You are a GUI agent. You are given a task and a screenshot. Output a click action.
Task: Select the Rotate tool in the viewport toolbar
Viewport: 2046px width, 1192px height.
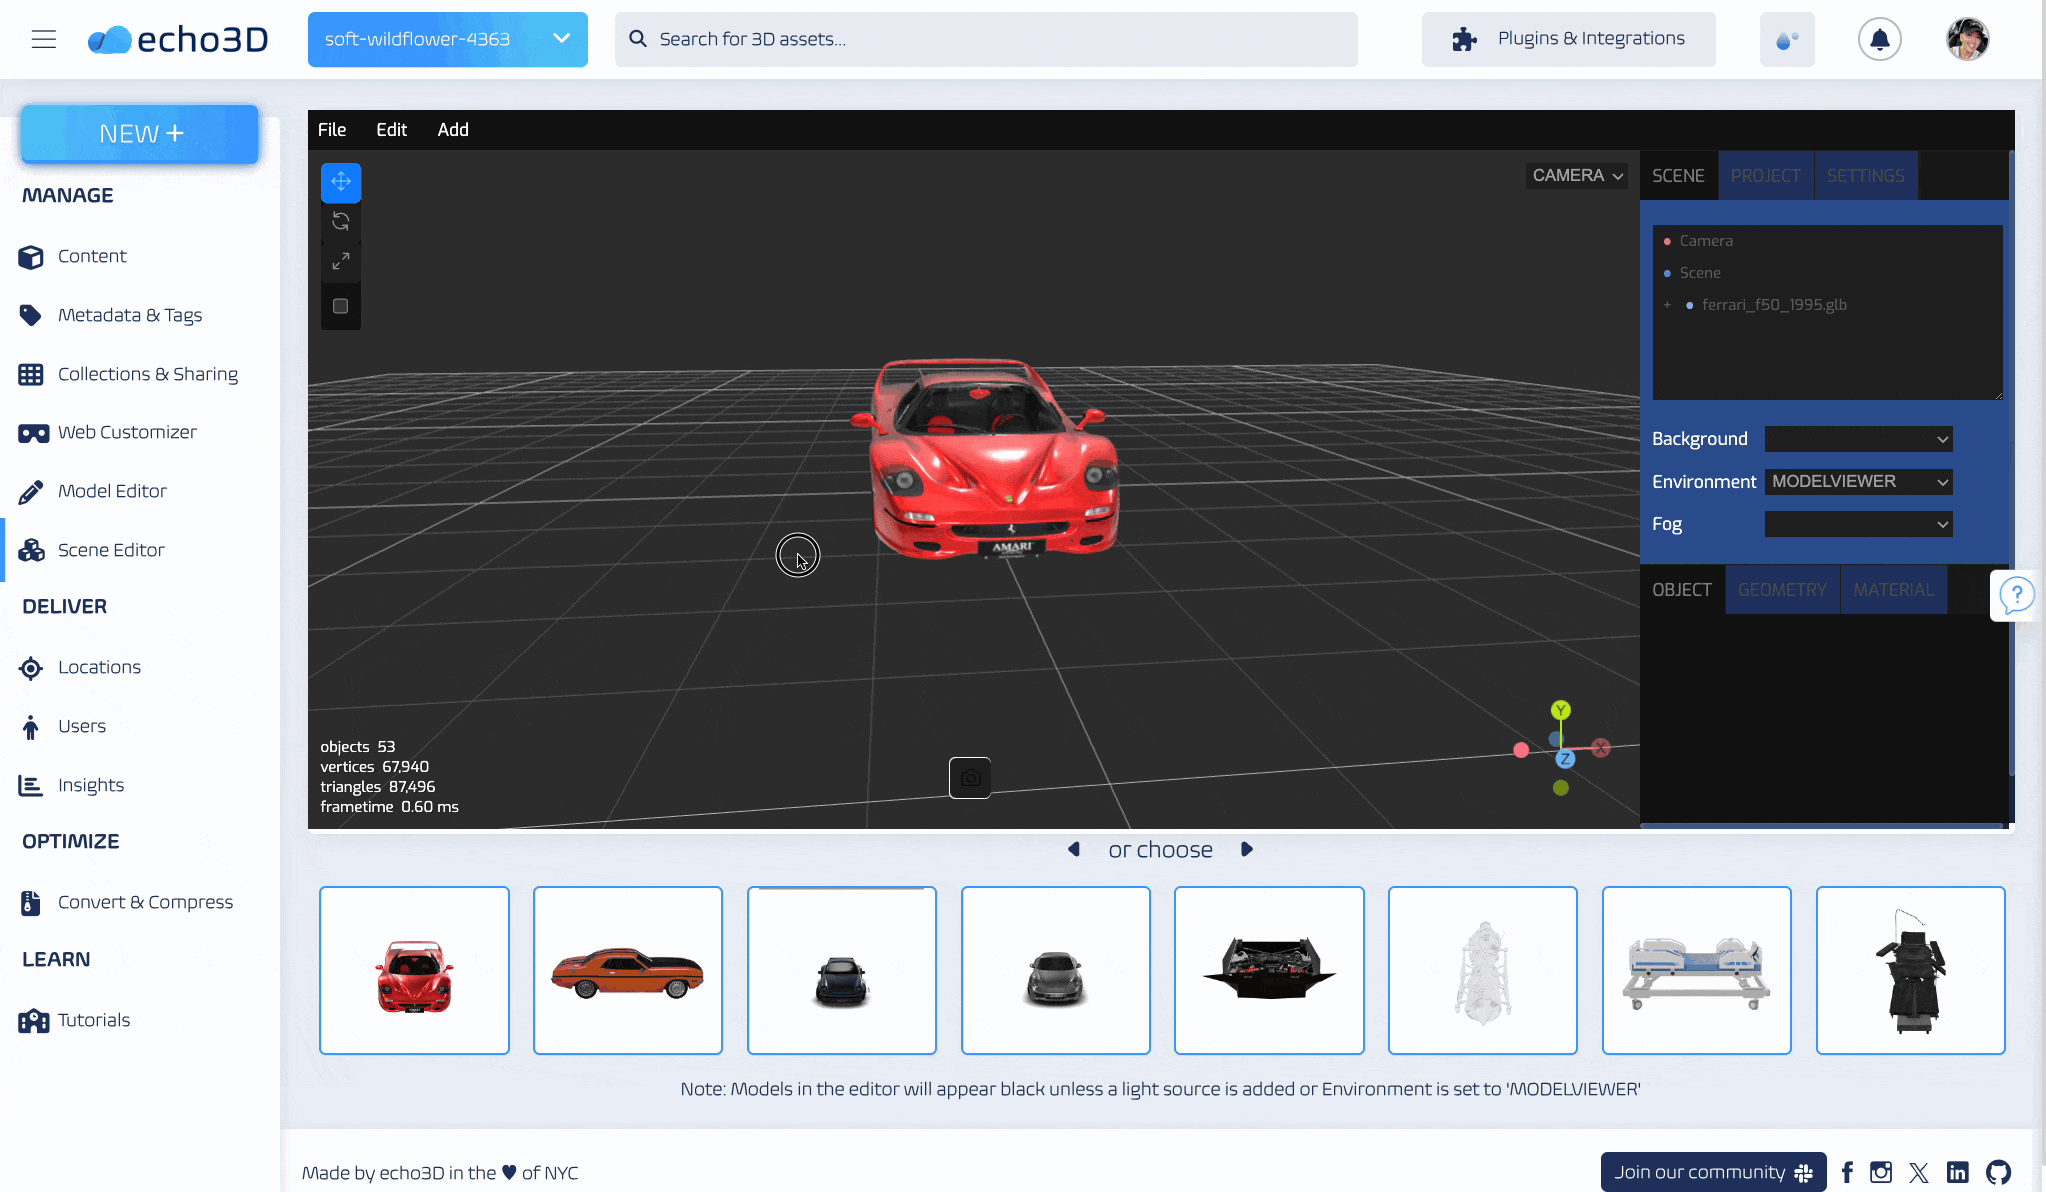(341, 221)
